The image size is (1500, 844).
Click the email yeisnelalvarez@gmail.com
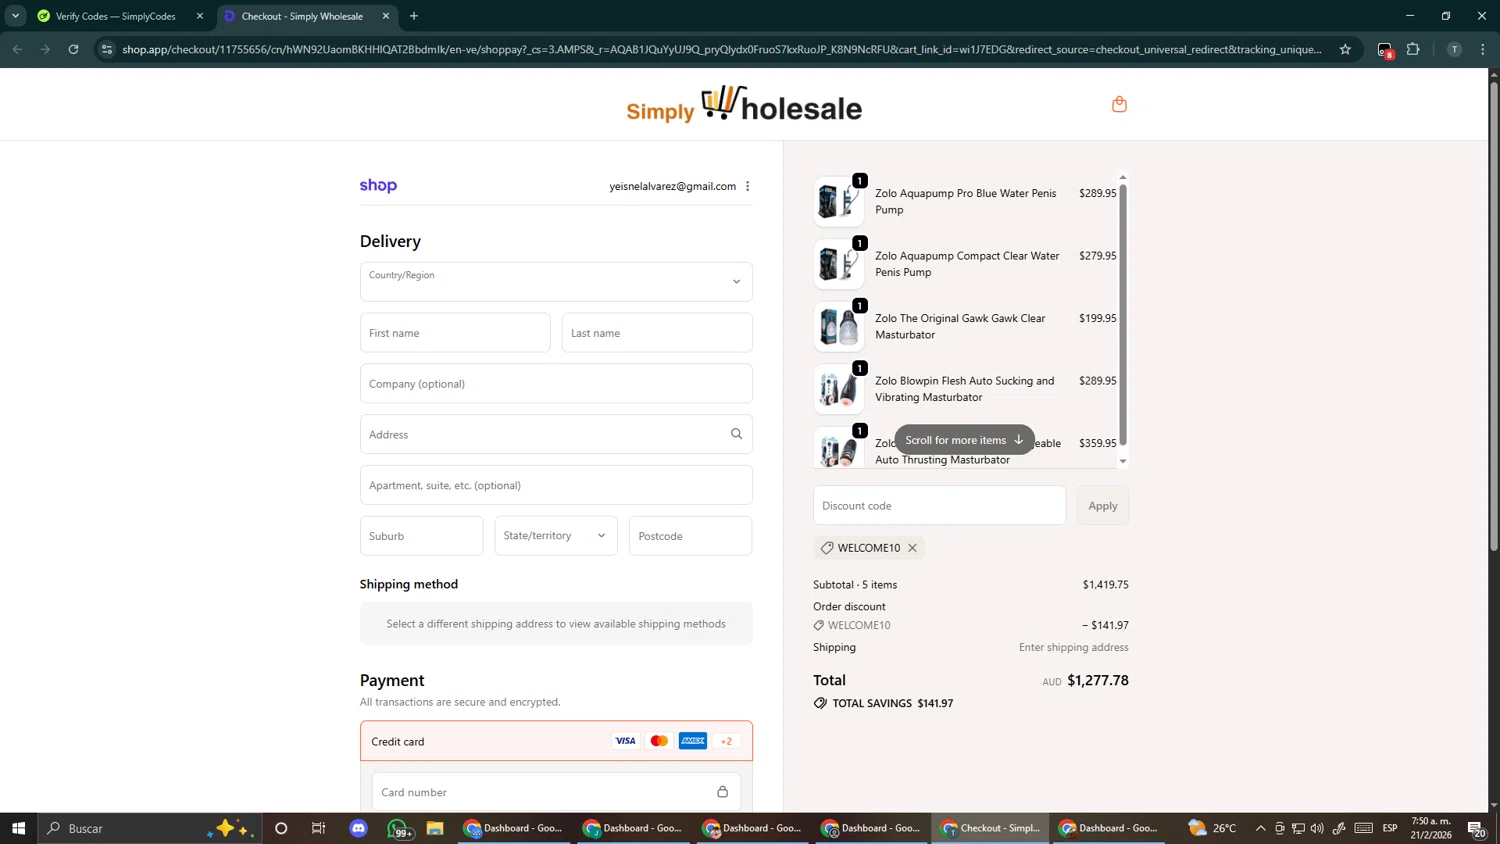coord(672,186)
